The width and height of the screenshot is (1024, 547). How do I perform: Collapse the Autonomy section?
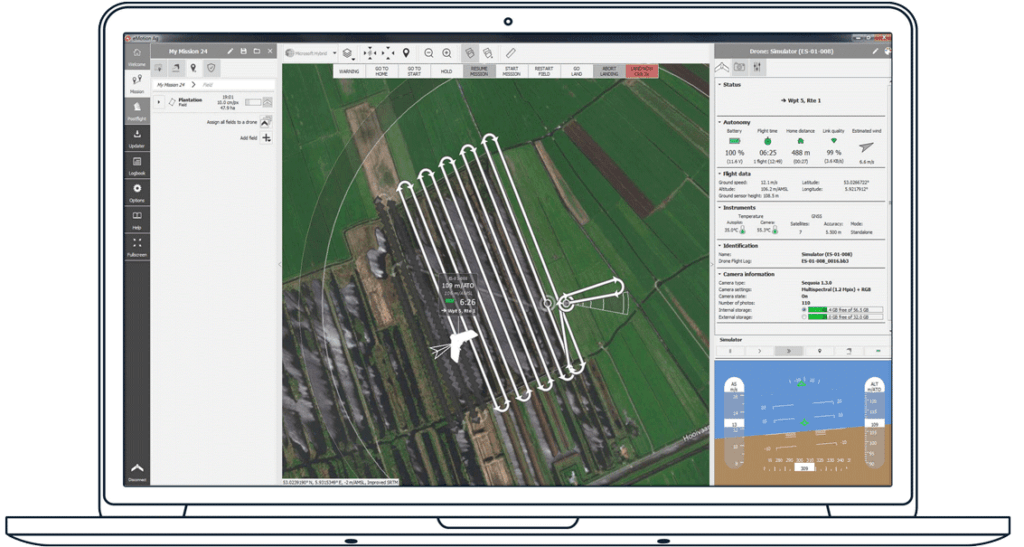719,122
